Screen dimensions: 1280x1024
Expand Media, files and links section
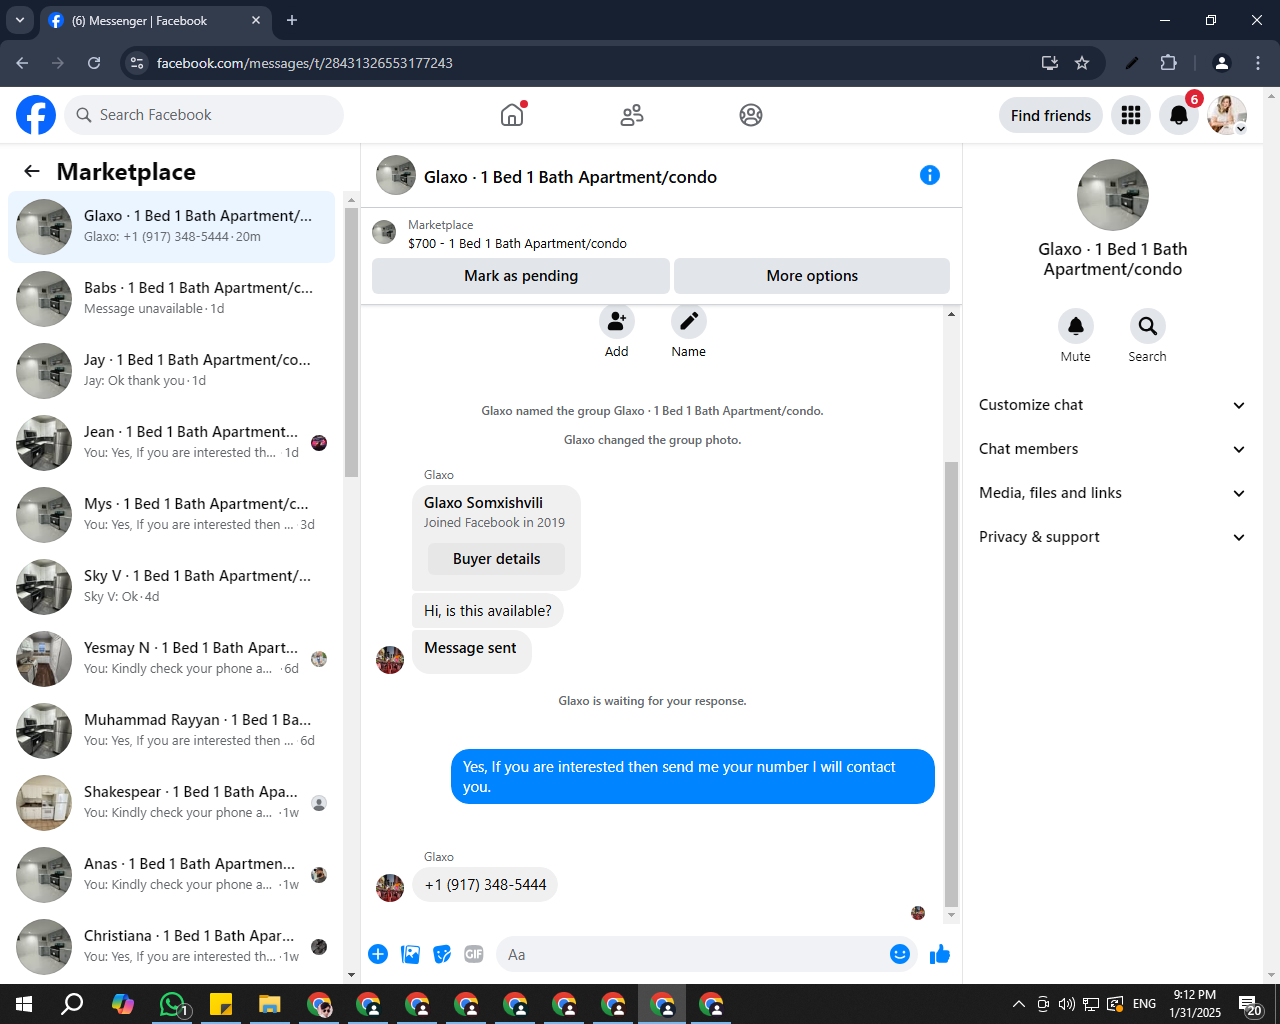point(1112,493)
